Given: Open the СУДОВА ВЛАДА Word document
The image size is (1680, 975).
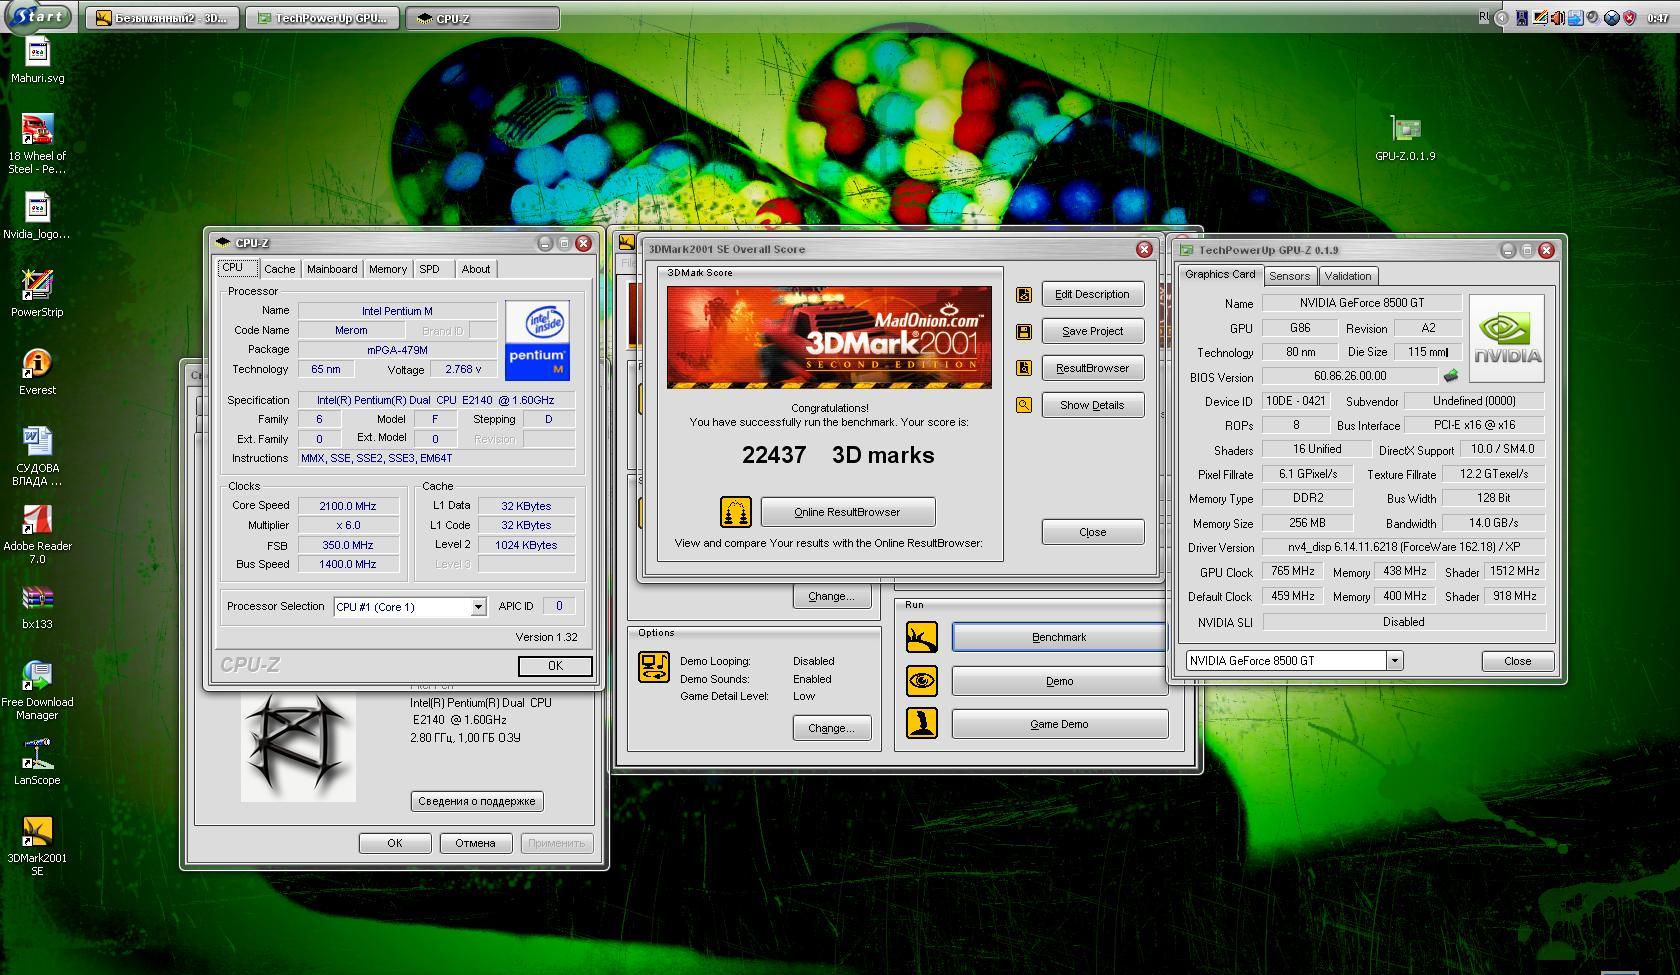Looking at the screenshot, I should 37,455.
